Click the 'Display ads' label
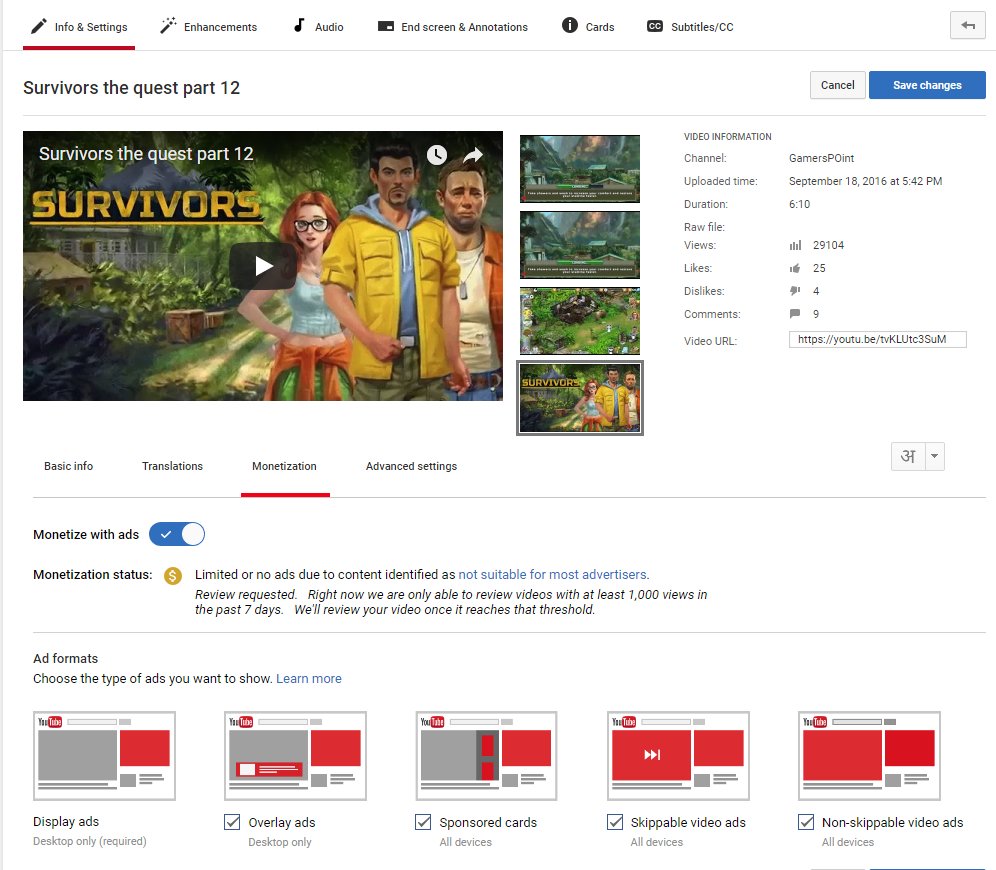This screenshot has width=996, height=870. click(66, 821)
